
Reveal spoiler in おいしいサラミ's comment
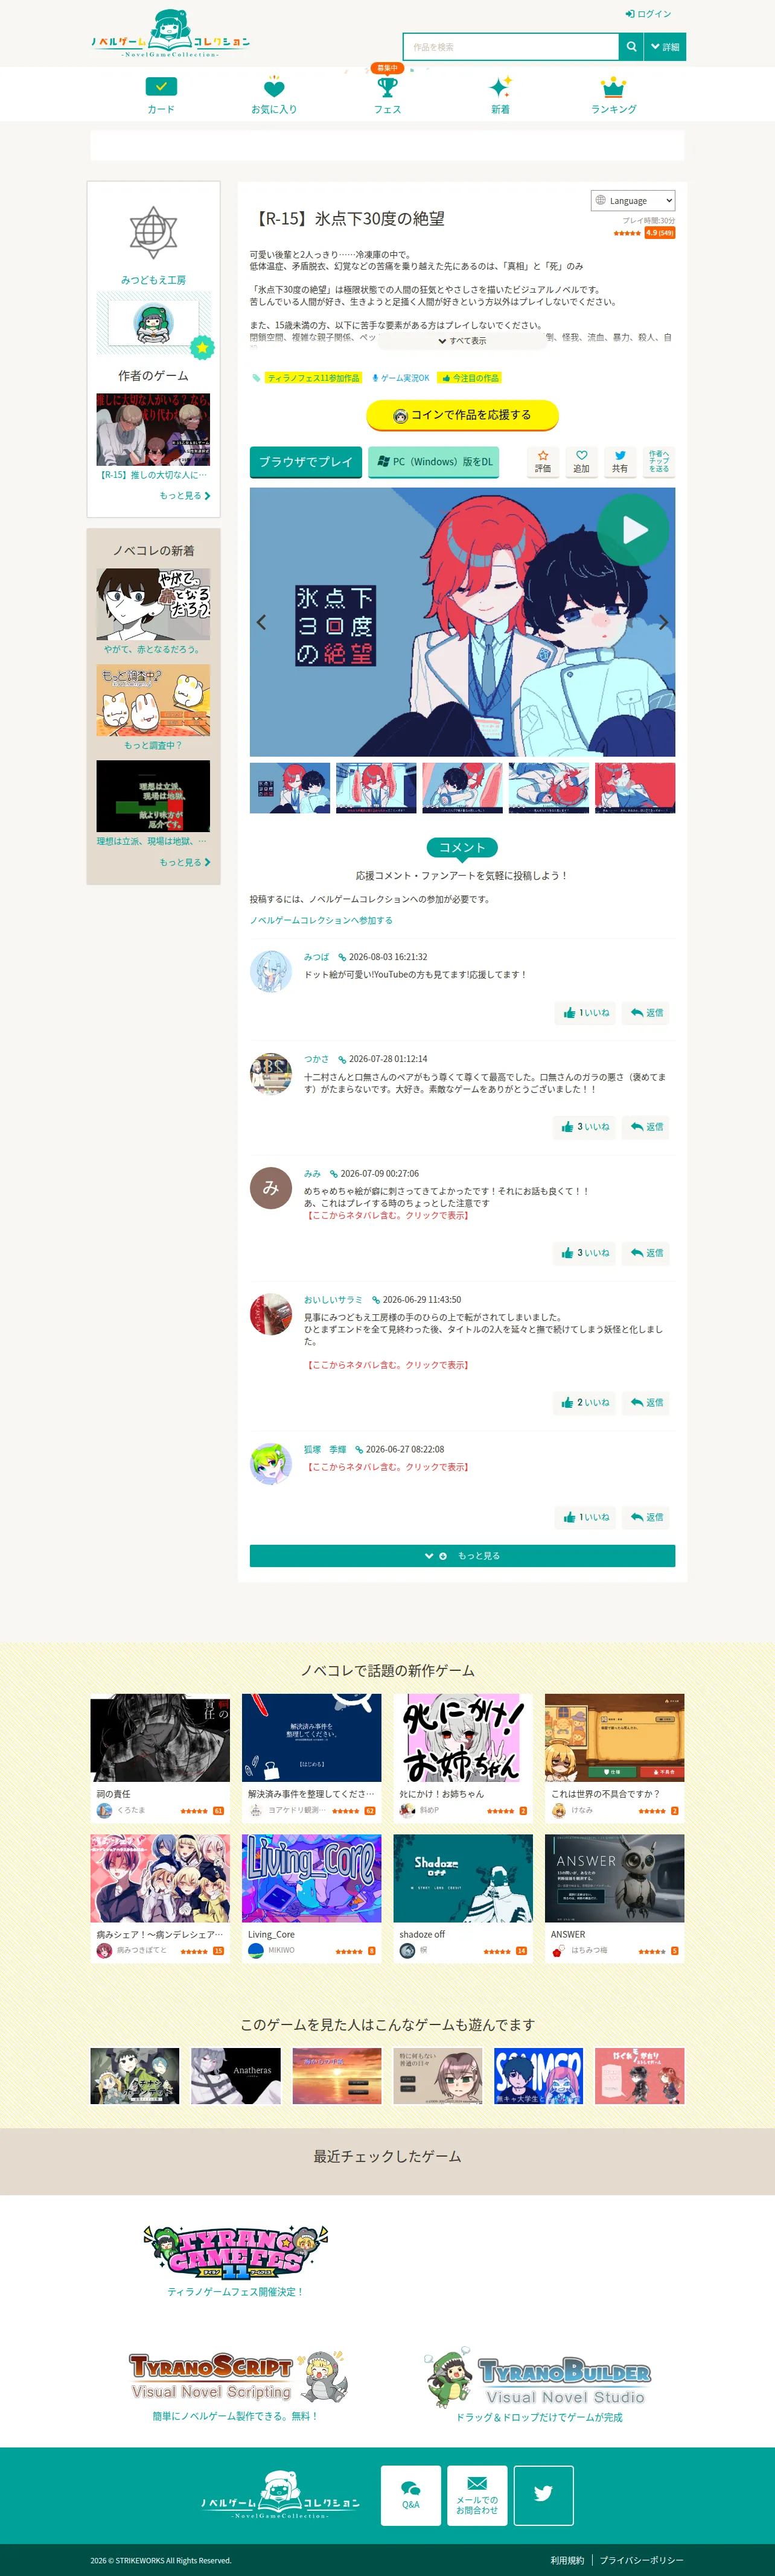[x=387, y=1365]
